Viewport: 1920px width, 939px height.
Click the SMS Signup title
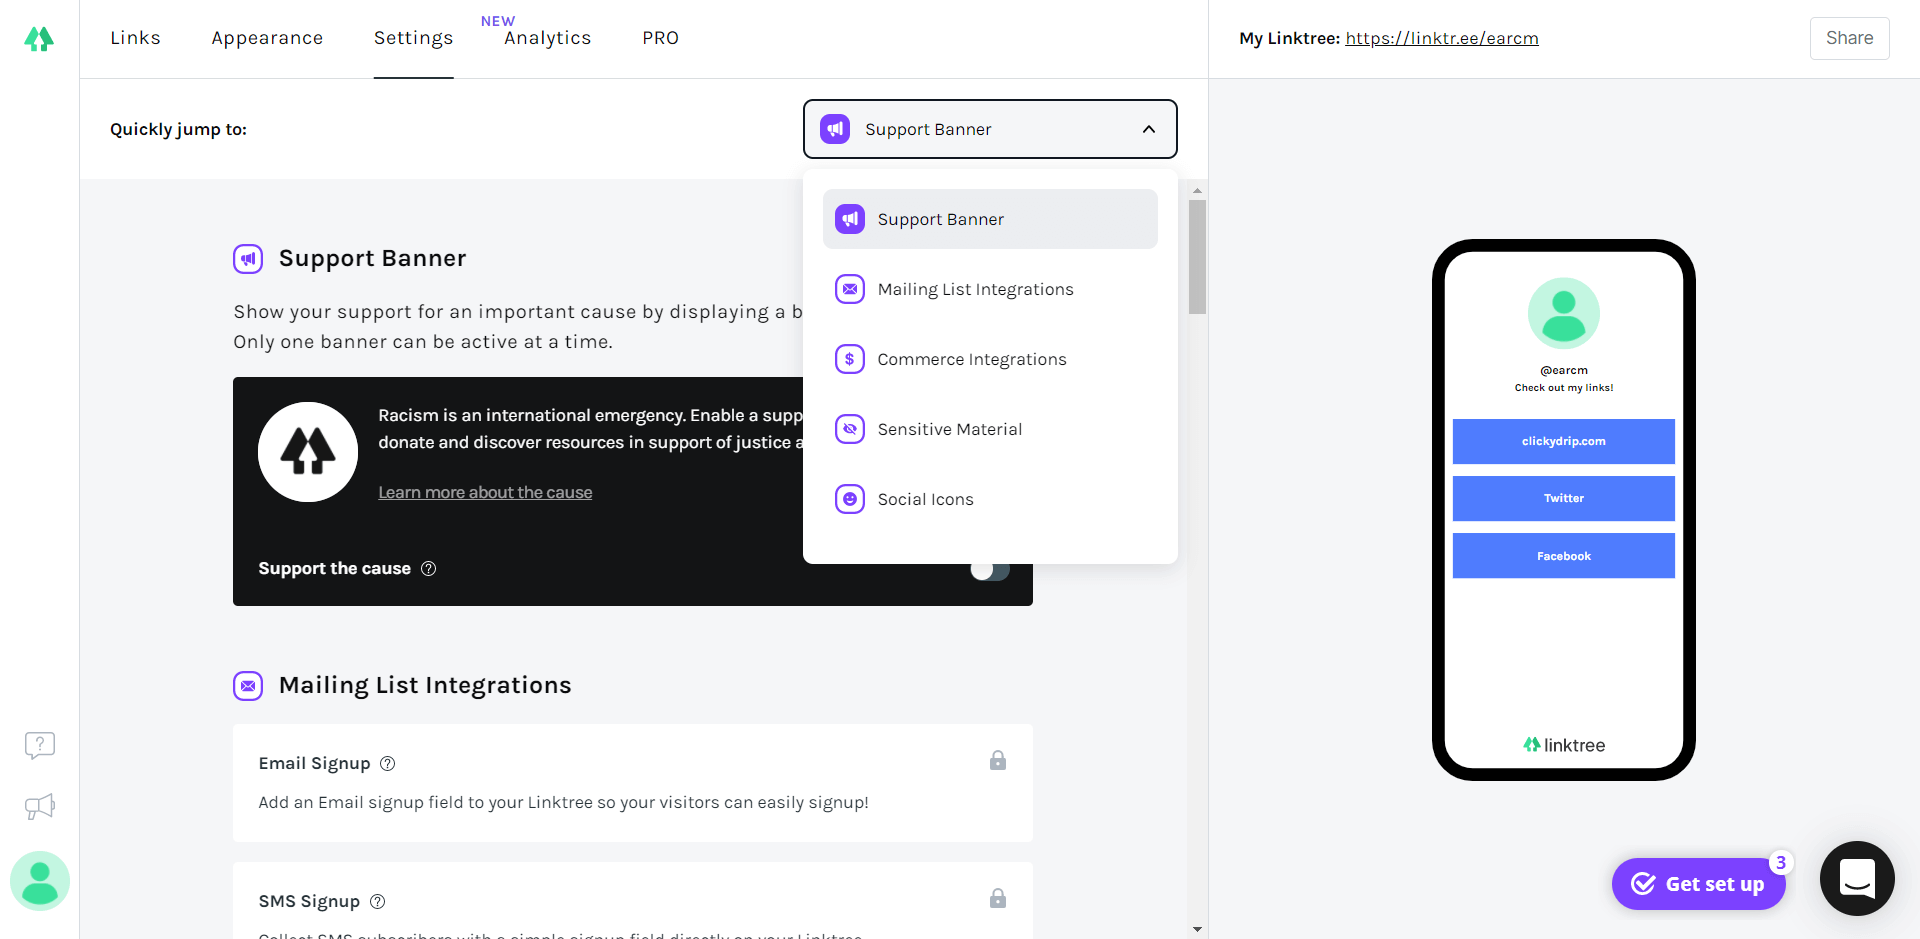pos(309,901)
